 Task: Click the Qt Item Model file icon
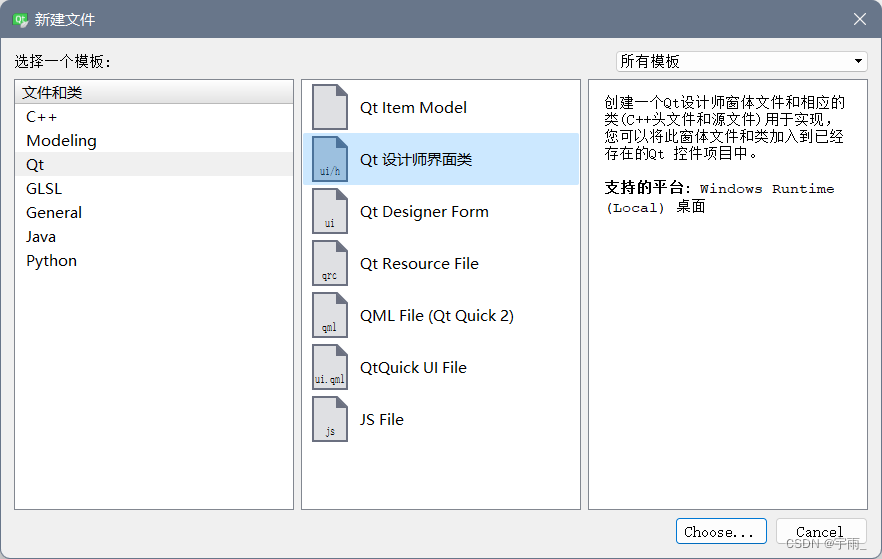[x=330, y=107]
